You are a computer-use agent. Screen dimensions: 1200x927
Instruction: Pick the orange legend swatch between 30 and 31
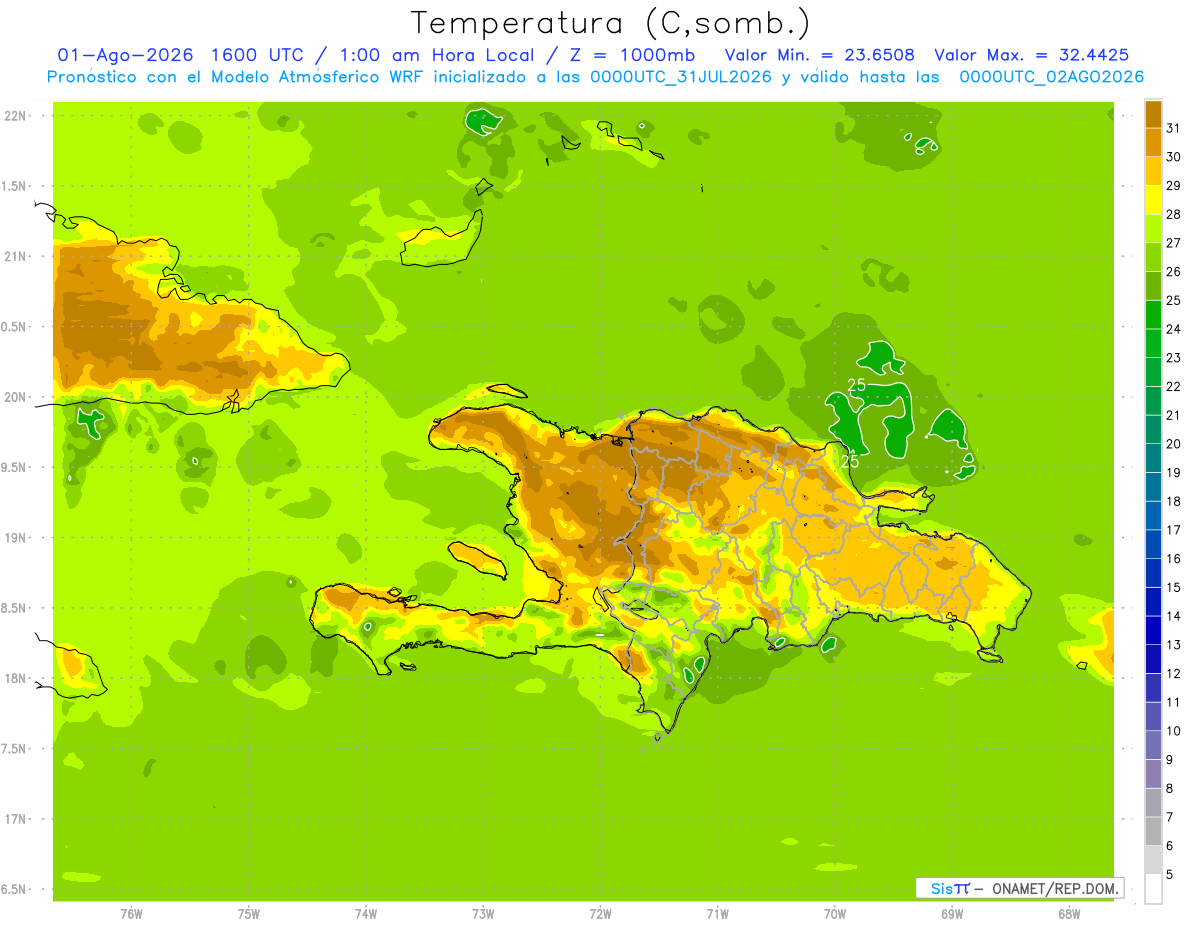coord(1153,142)
